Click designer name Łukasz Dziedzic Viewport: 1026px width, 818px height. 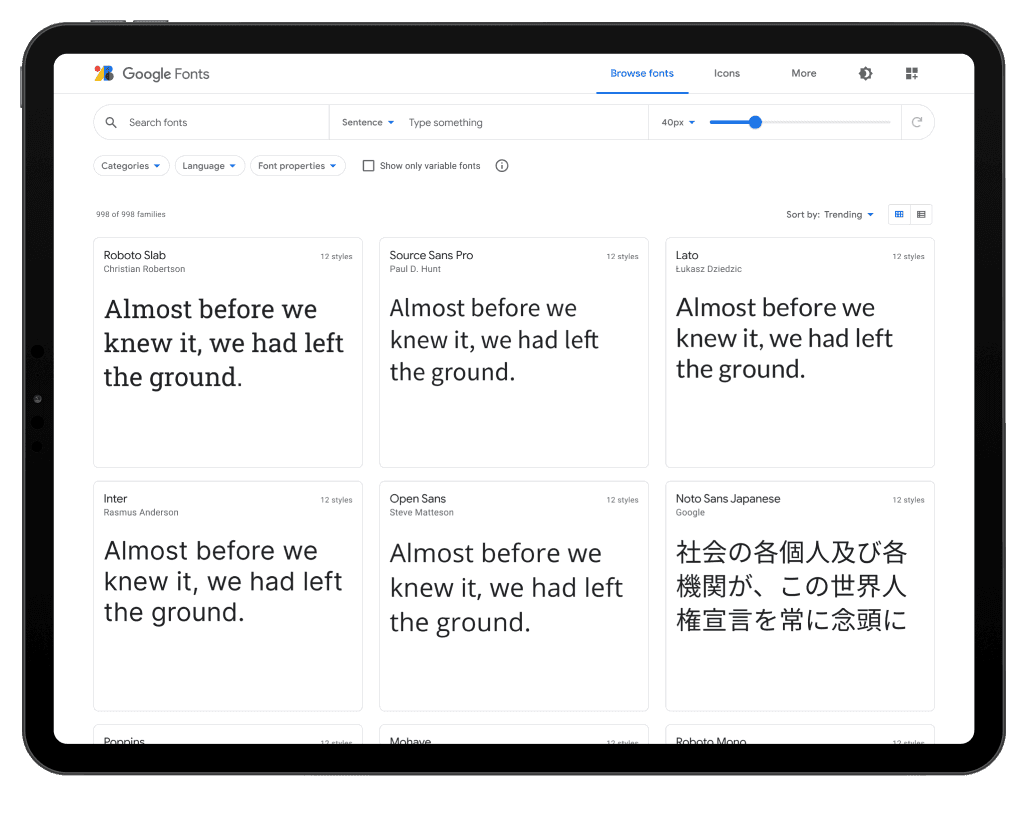709,269
